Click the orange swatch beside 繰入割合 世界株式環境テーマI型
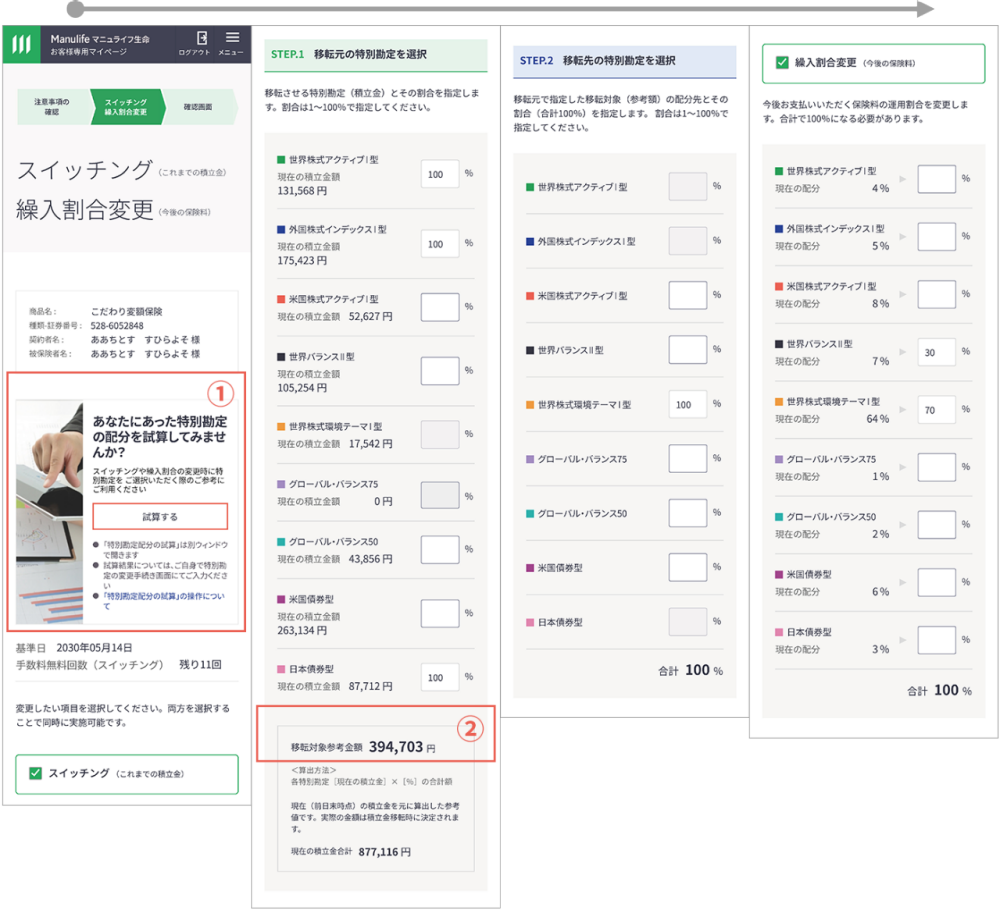 tap(779, 402)
